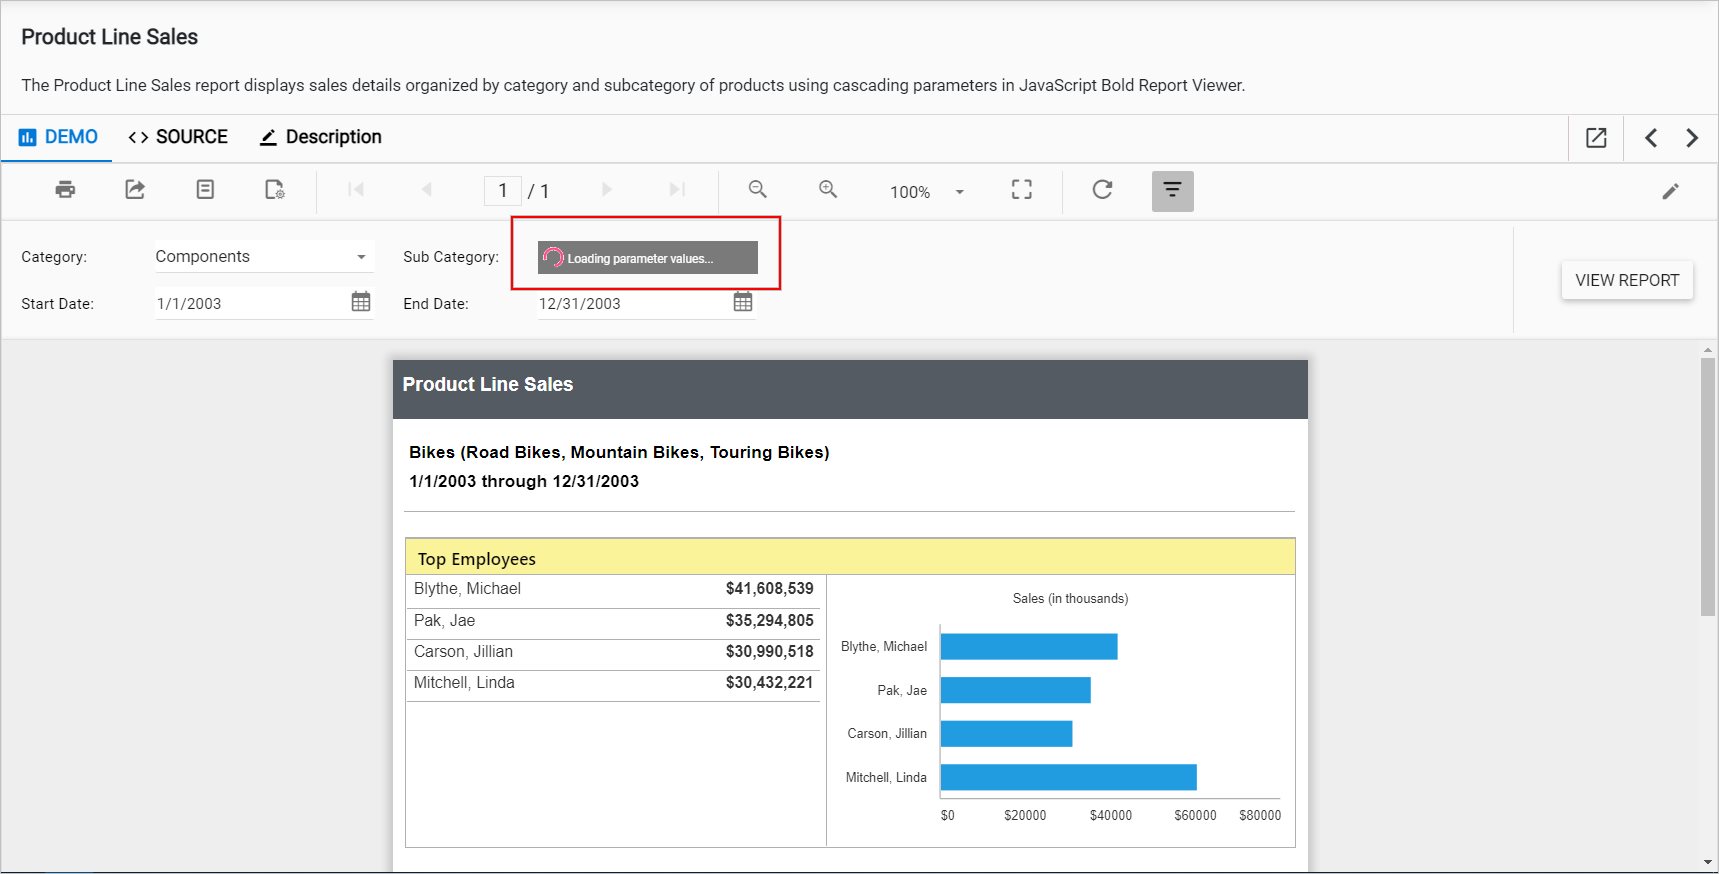Toggle the parameters filter panel icon
The width and height of the screenshot is (1719, 874).
1173,191
